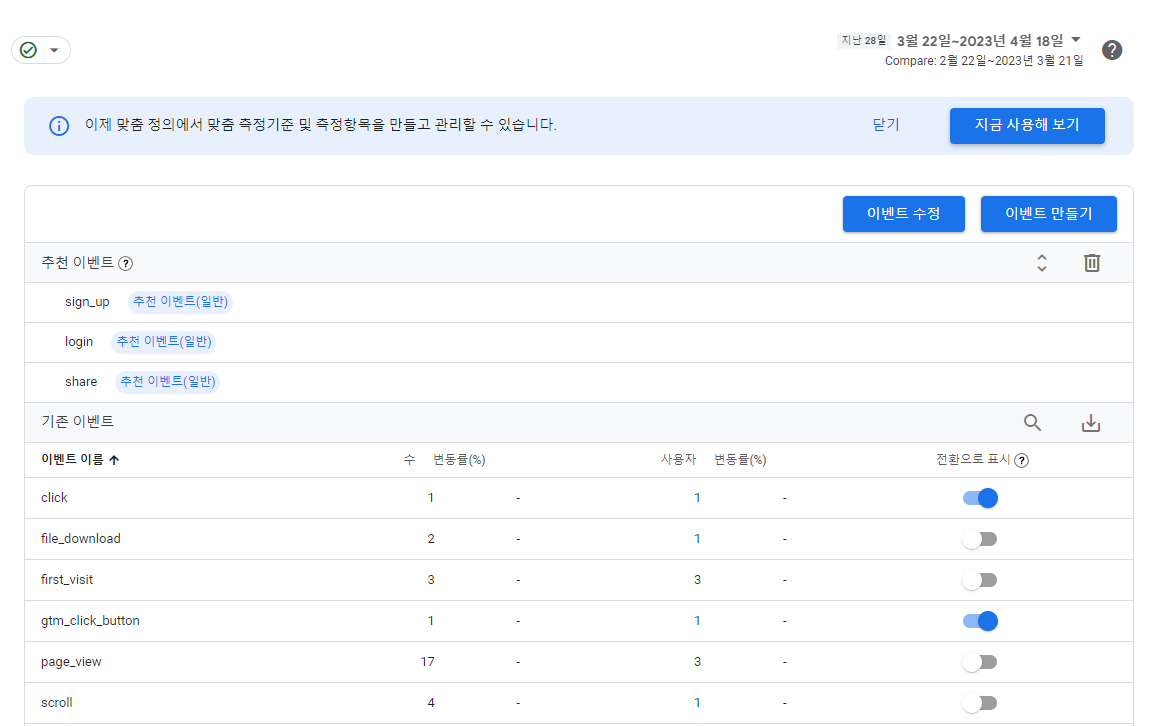Select the login recommended event
1161x726 pixels.
pyautogui.click(x=78, y=342)
